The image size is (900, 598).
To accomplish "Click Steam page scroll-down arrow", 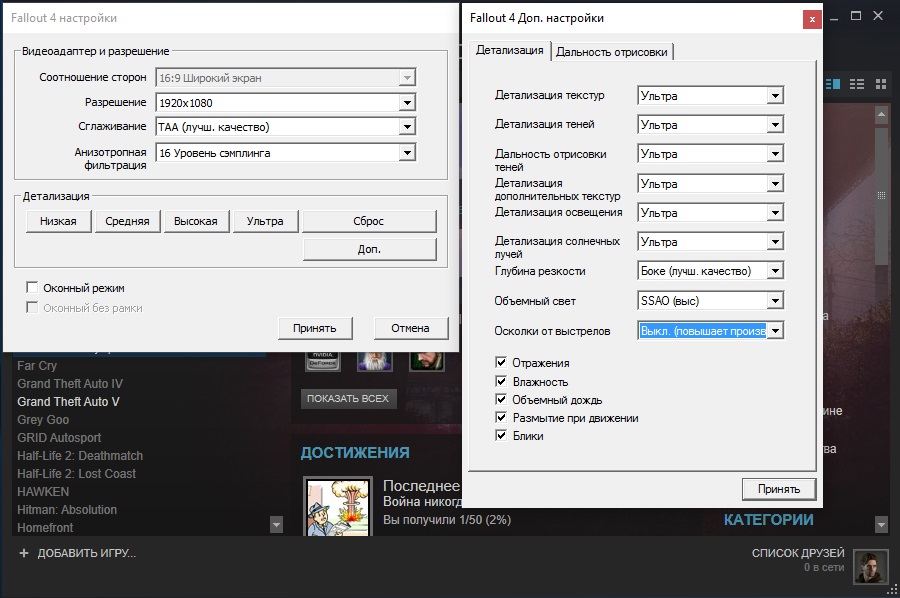I will tap(882, 523).
